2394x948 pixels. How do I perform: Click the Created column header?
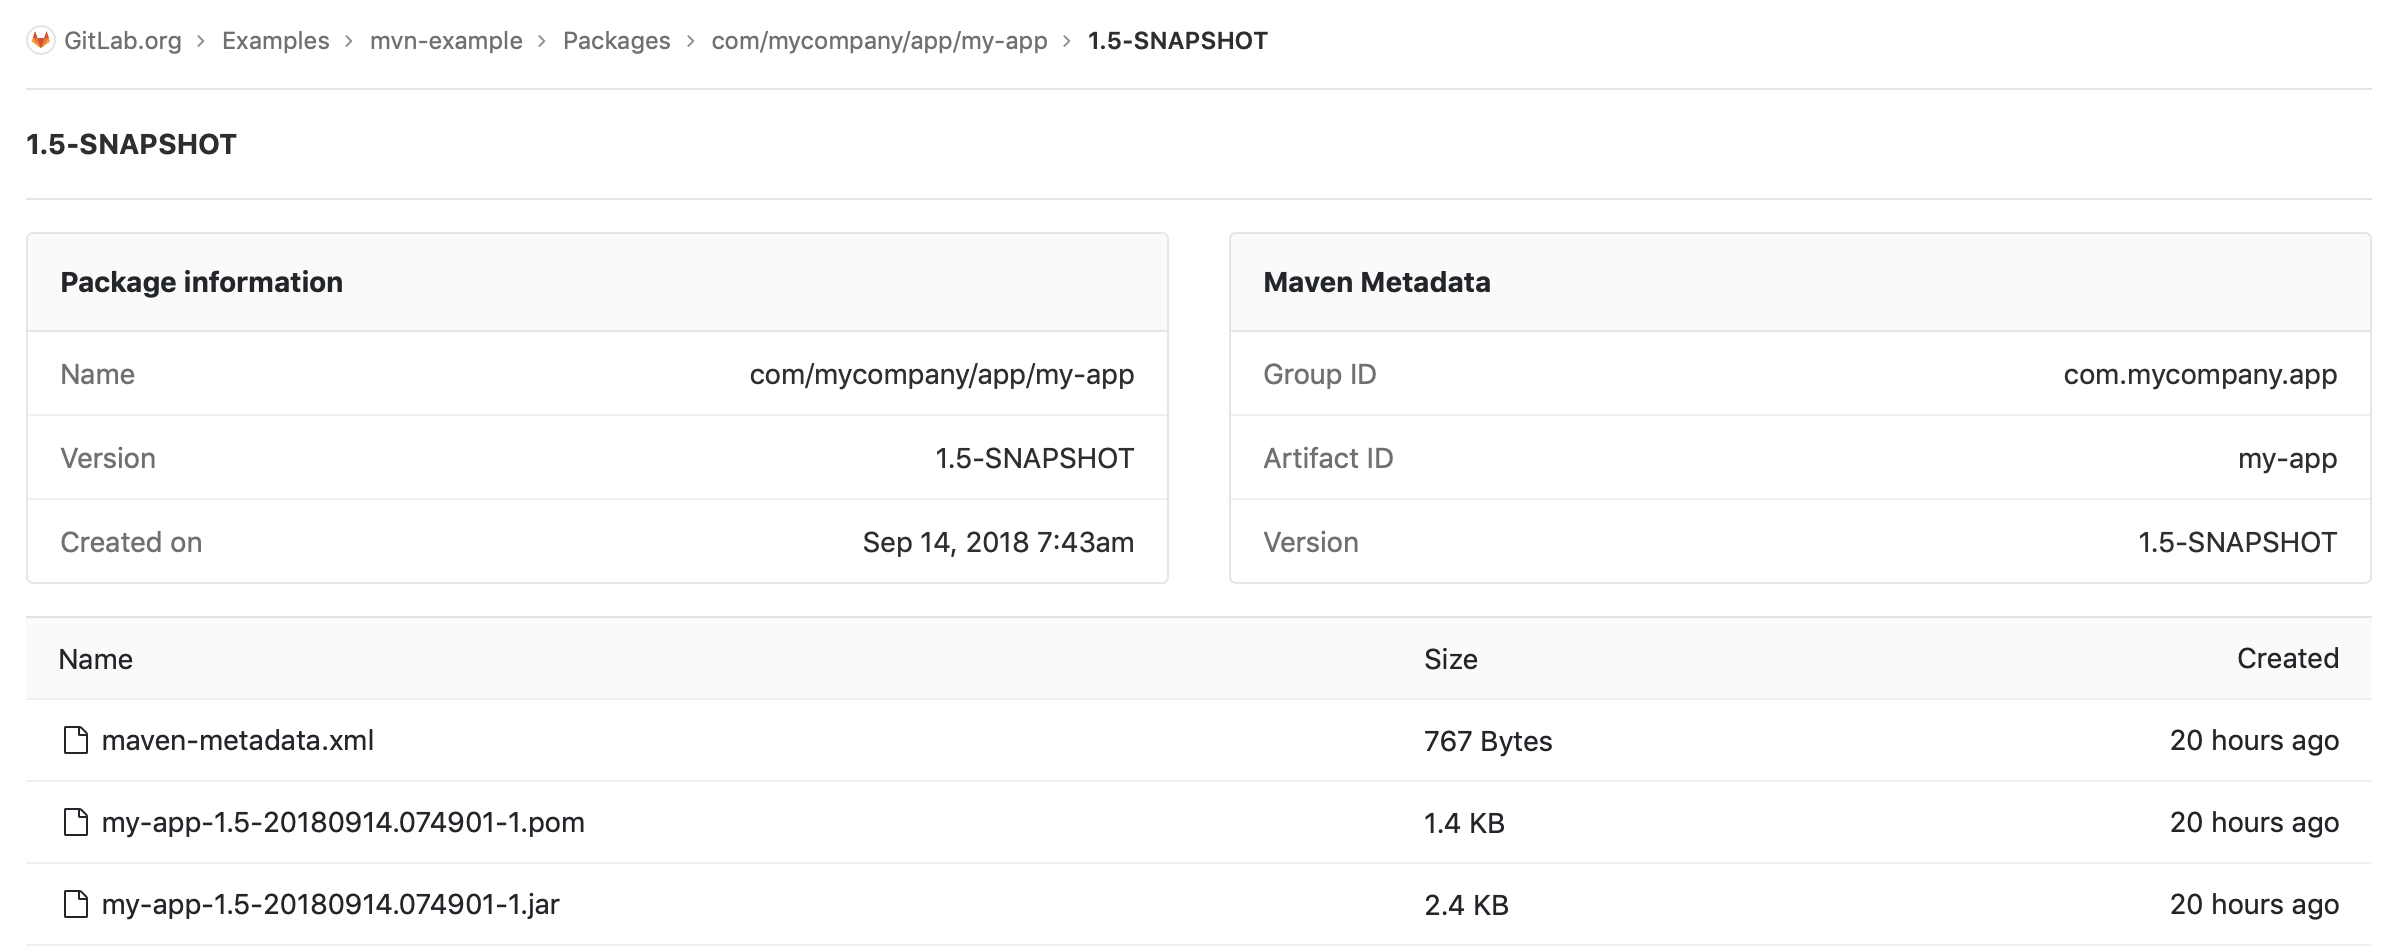(2288, 658)
